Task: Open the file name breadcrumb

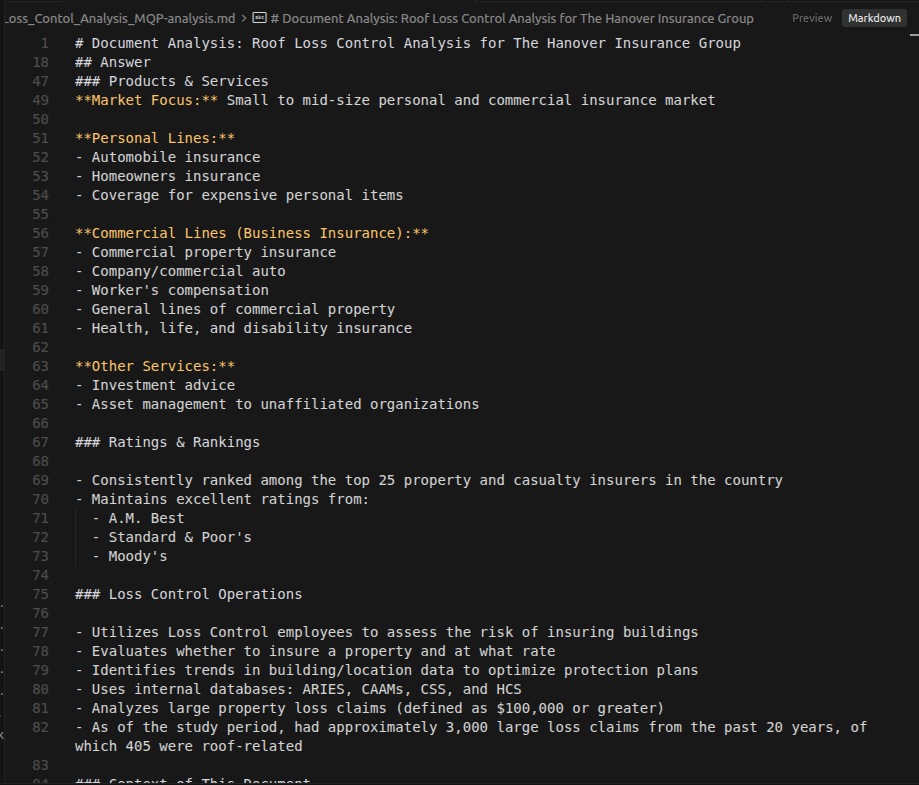Action: [120, 18]
